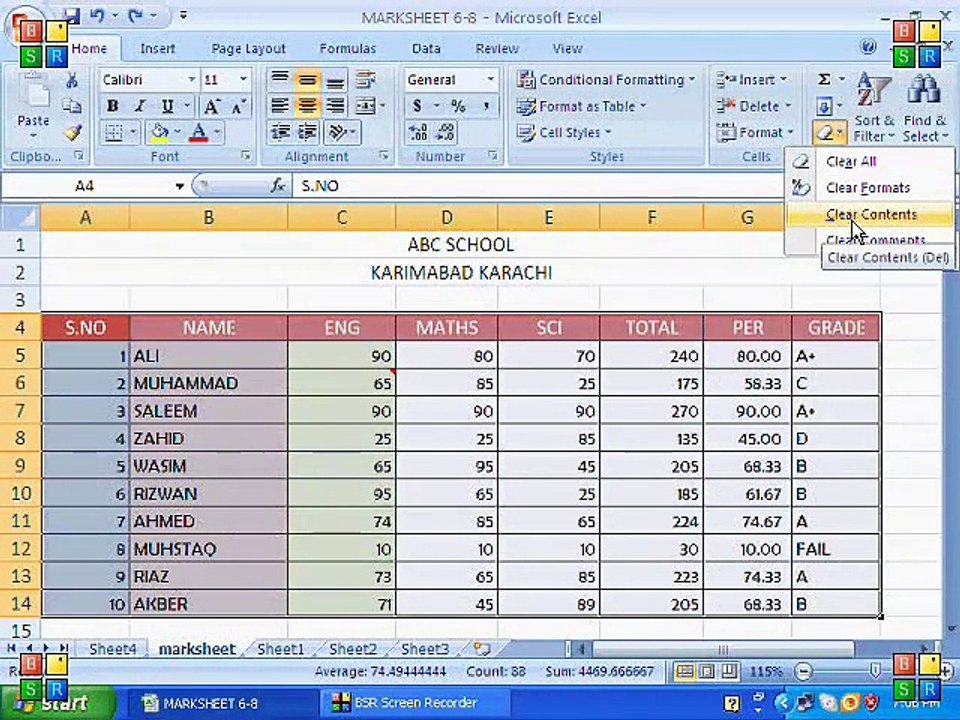Toggle Wrap Text icon
The width and height of the screenshot is (960, 720).
point(366,79)
